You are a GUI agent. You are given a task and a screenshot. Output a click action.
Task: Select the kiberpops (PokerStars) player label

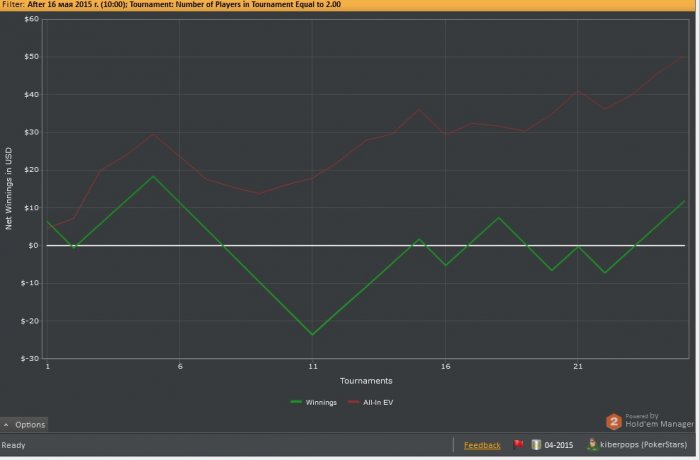pyautogui.click(x=643, y=444)
